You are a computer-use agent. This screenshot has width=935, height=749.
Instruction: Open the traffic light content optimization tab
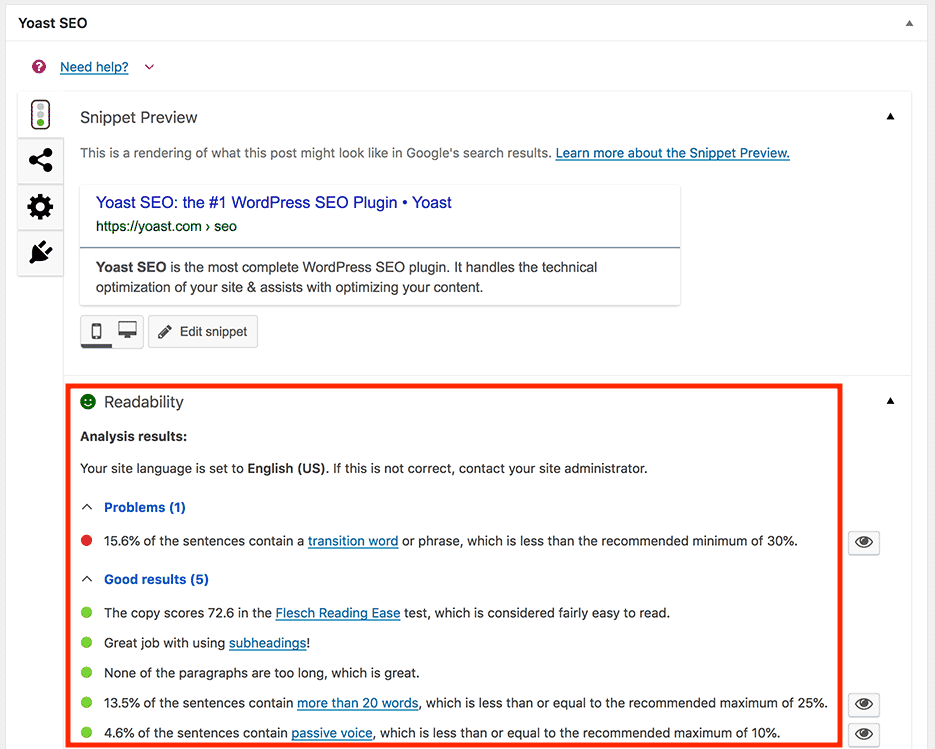[41, 114]
